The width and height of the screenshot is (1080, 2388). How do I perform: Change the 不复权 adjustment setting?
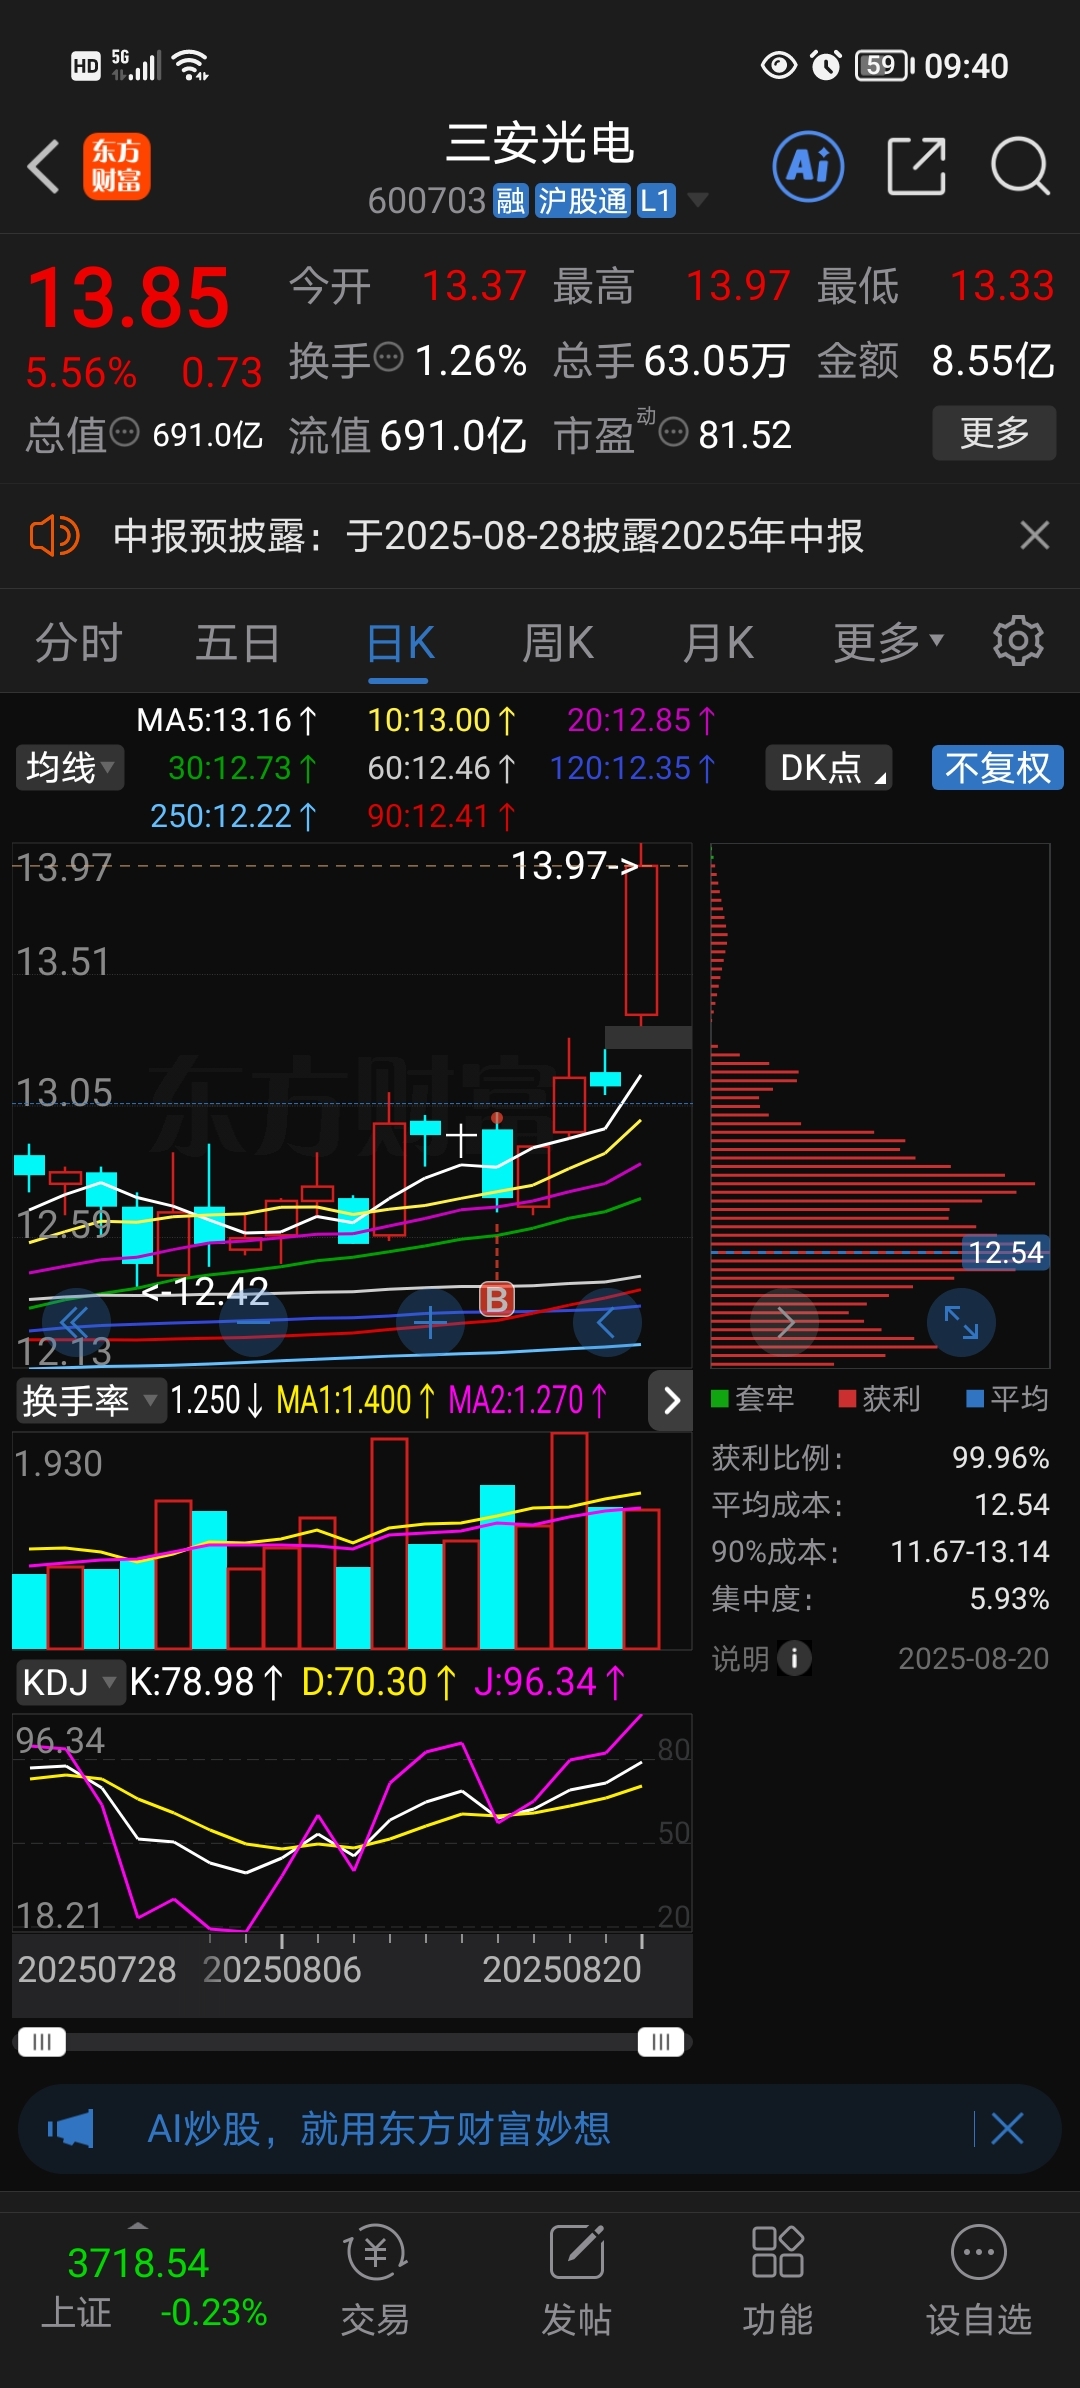point(998,768)
